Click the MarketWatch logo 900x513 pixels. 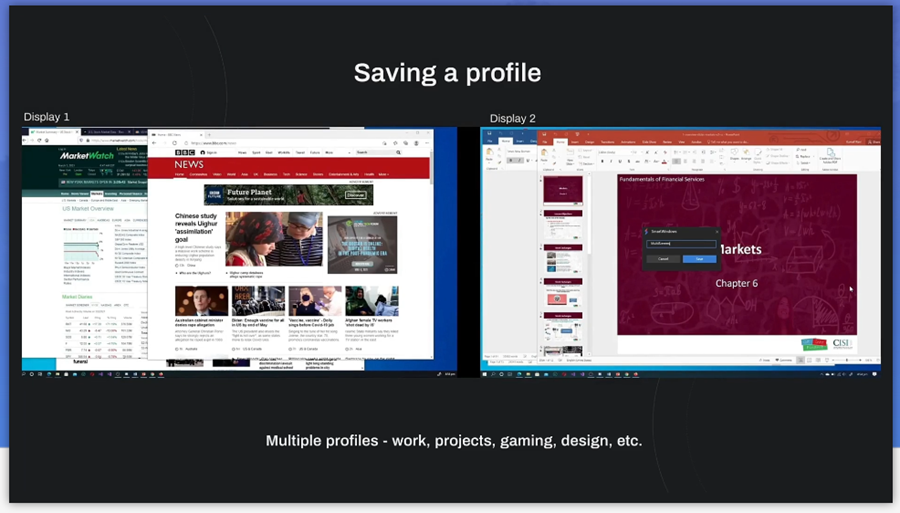(87, 156)
